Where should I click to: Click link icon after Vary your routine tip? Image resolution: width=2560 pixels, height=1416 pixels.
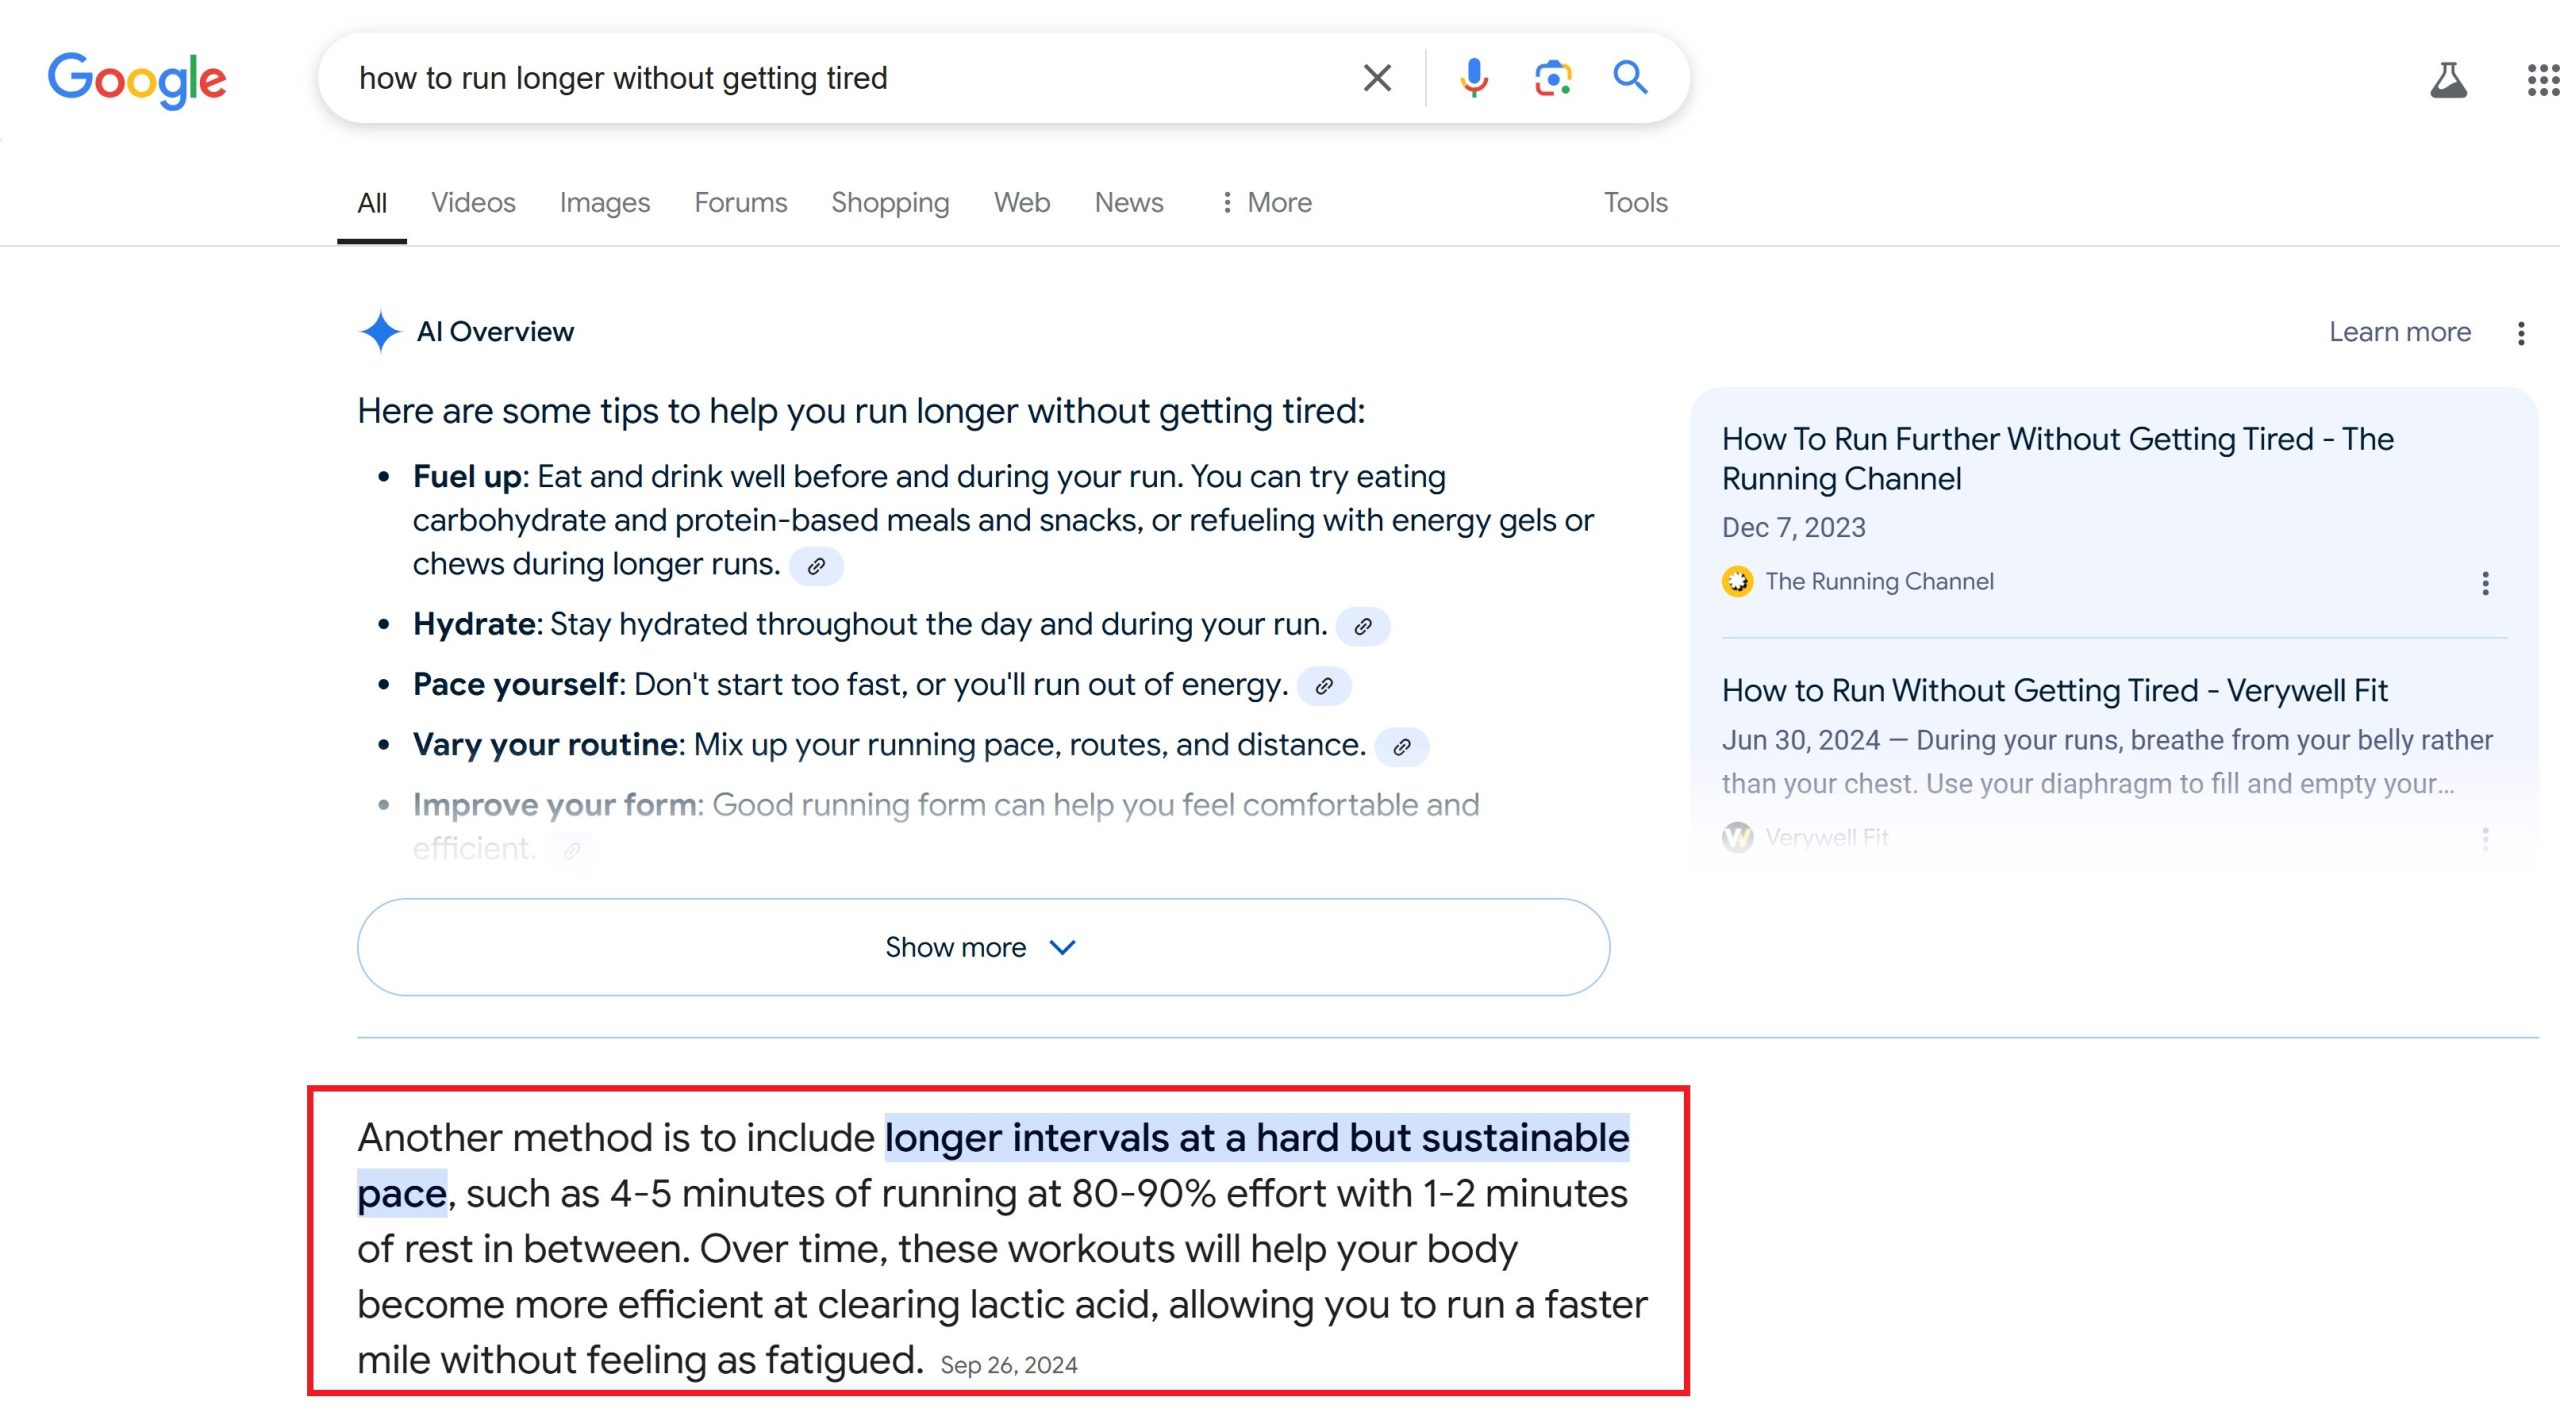1402,747
